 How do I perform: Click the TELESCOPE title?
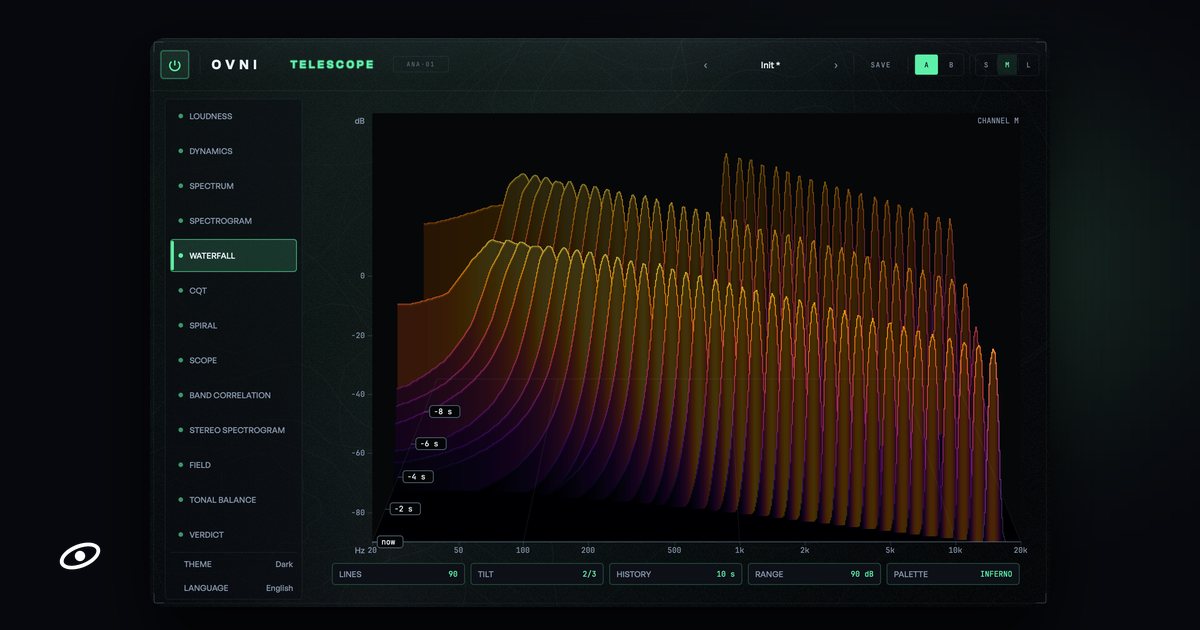[332, 65]
